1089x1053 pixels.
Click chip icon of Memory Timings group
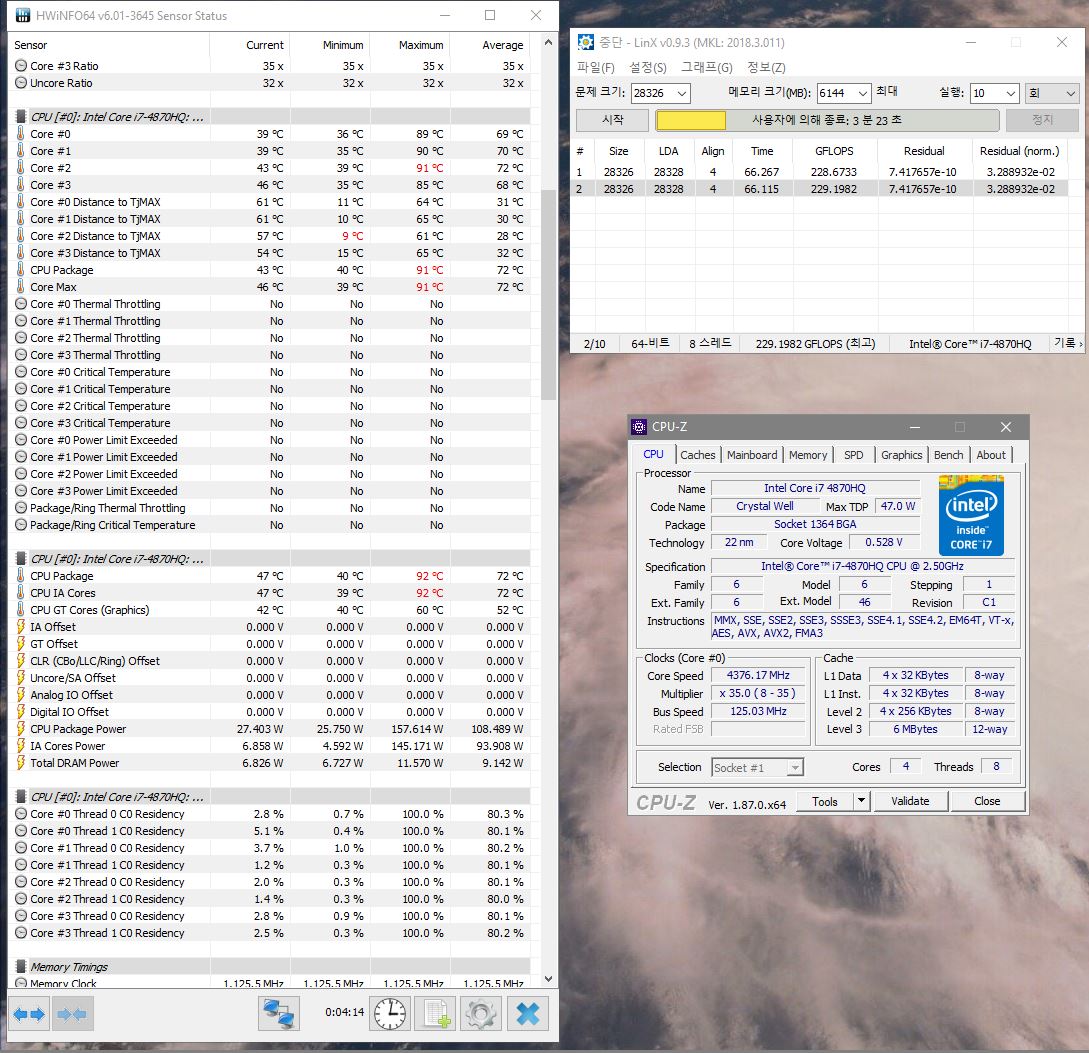22,967
